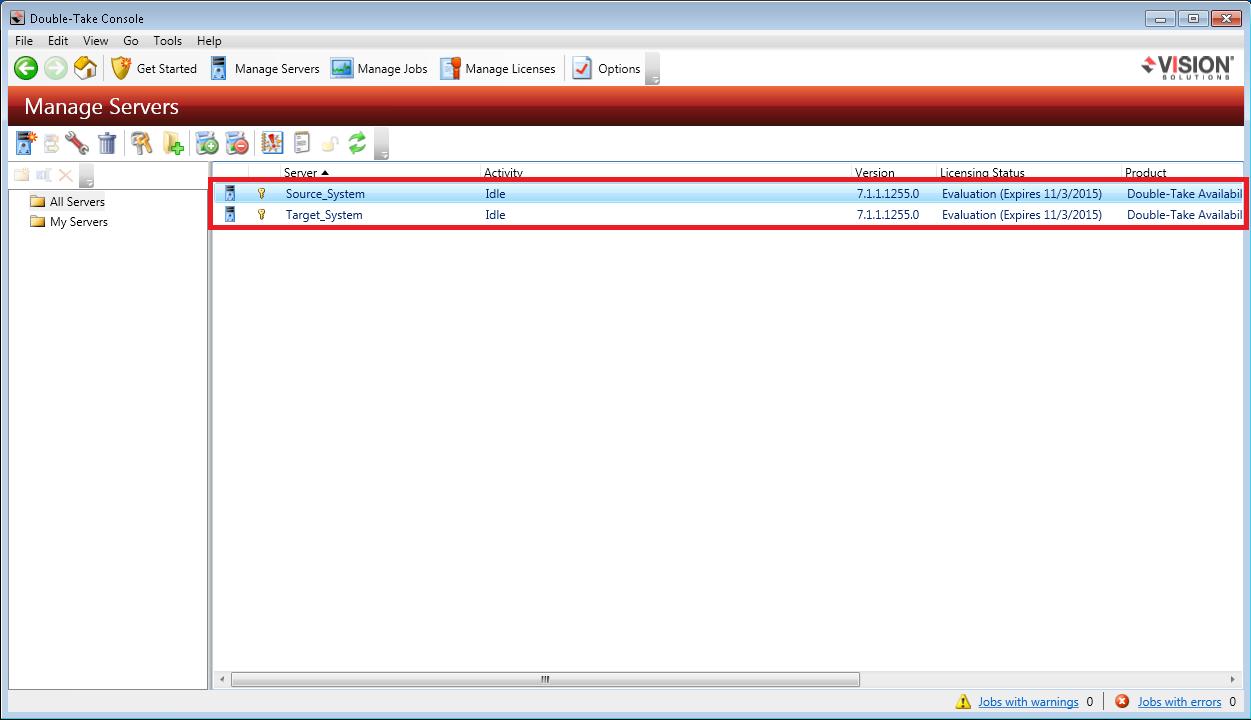
Task: Click the green-plus Install icon
Action: click(207, 144)
